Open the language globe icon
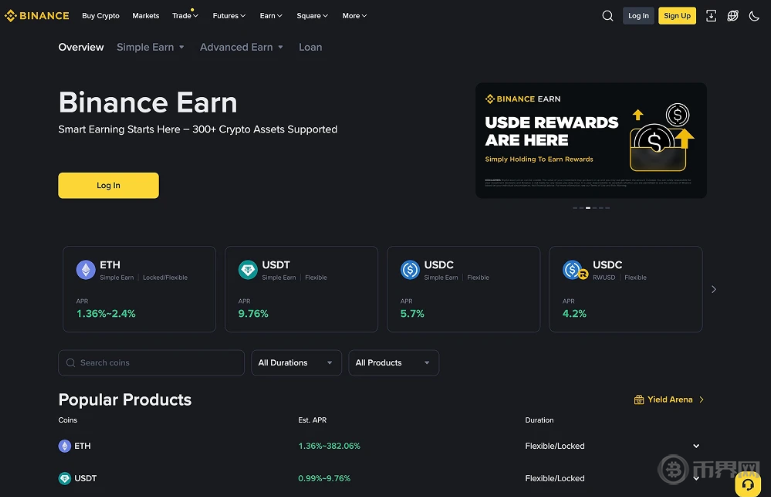 tap(733, 16)
